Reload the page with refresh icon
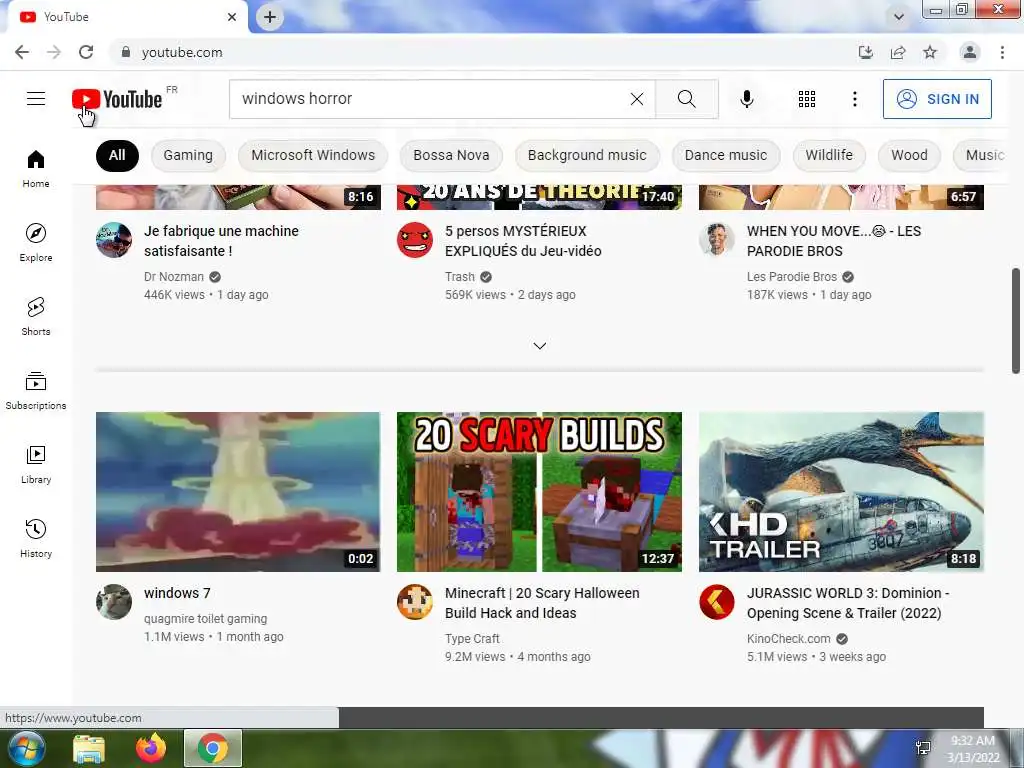The height and width of the screenshot is (768, 1024). [86, 52]
